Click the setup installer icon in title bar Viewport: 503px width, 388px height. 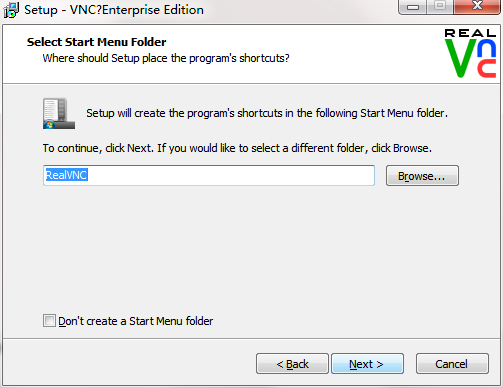pyautogui.click(x=11, y=10)
